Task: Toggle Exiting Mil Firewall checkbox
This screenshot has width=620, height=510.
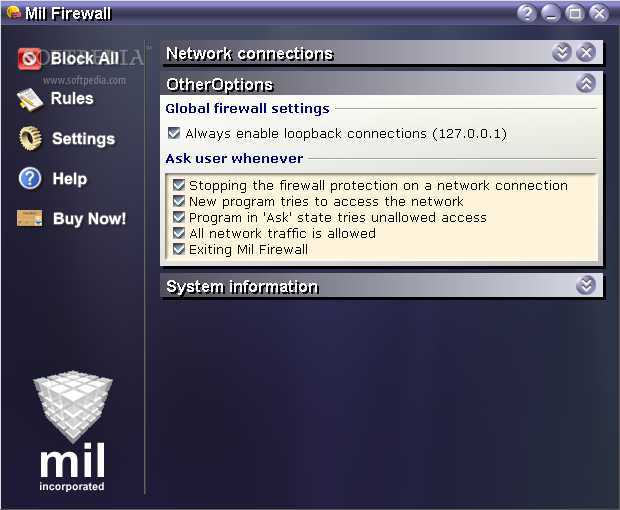Action: [179, 249]
